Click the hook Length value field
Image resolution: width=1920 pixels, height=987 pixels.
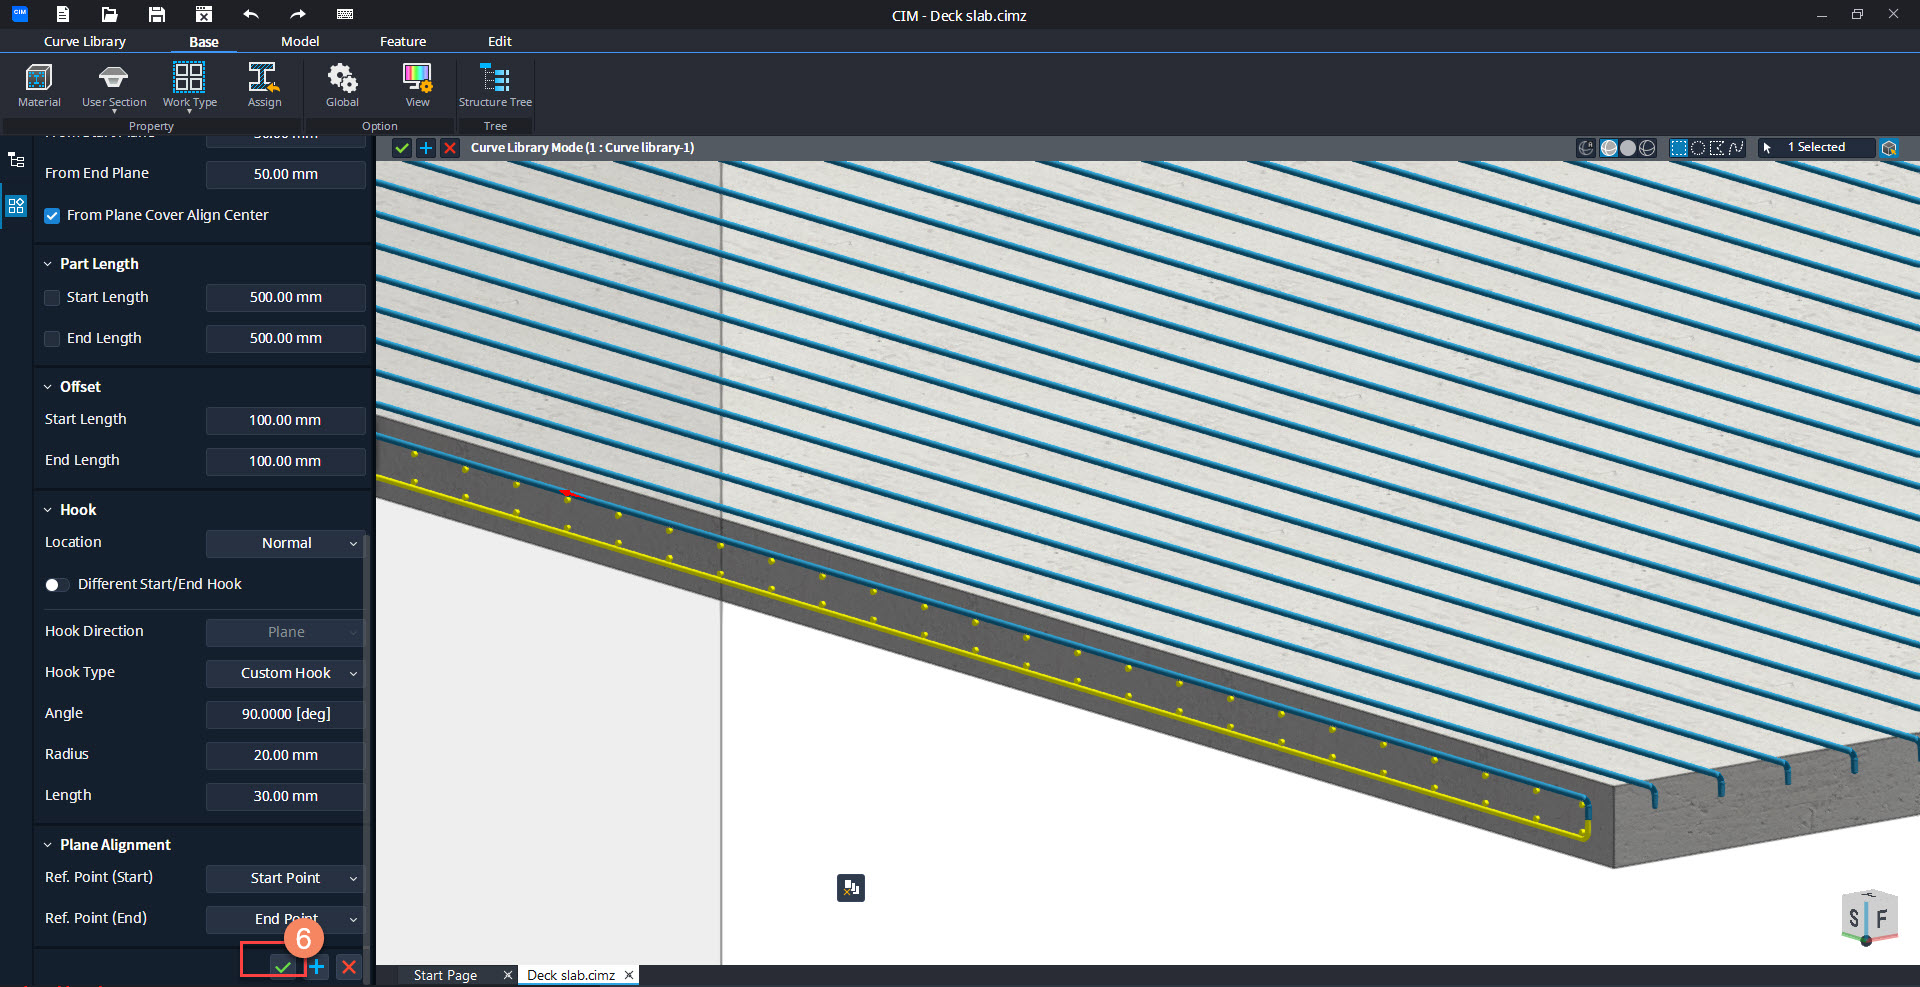[285, 796]
